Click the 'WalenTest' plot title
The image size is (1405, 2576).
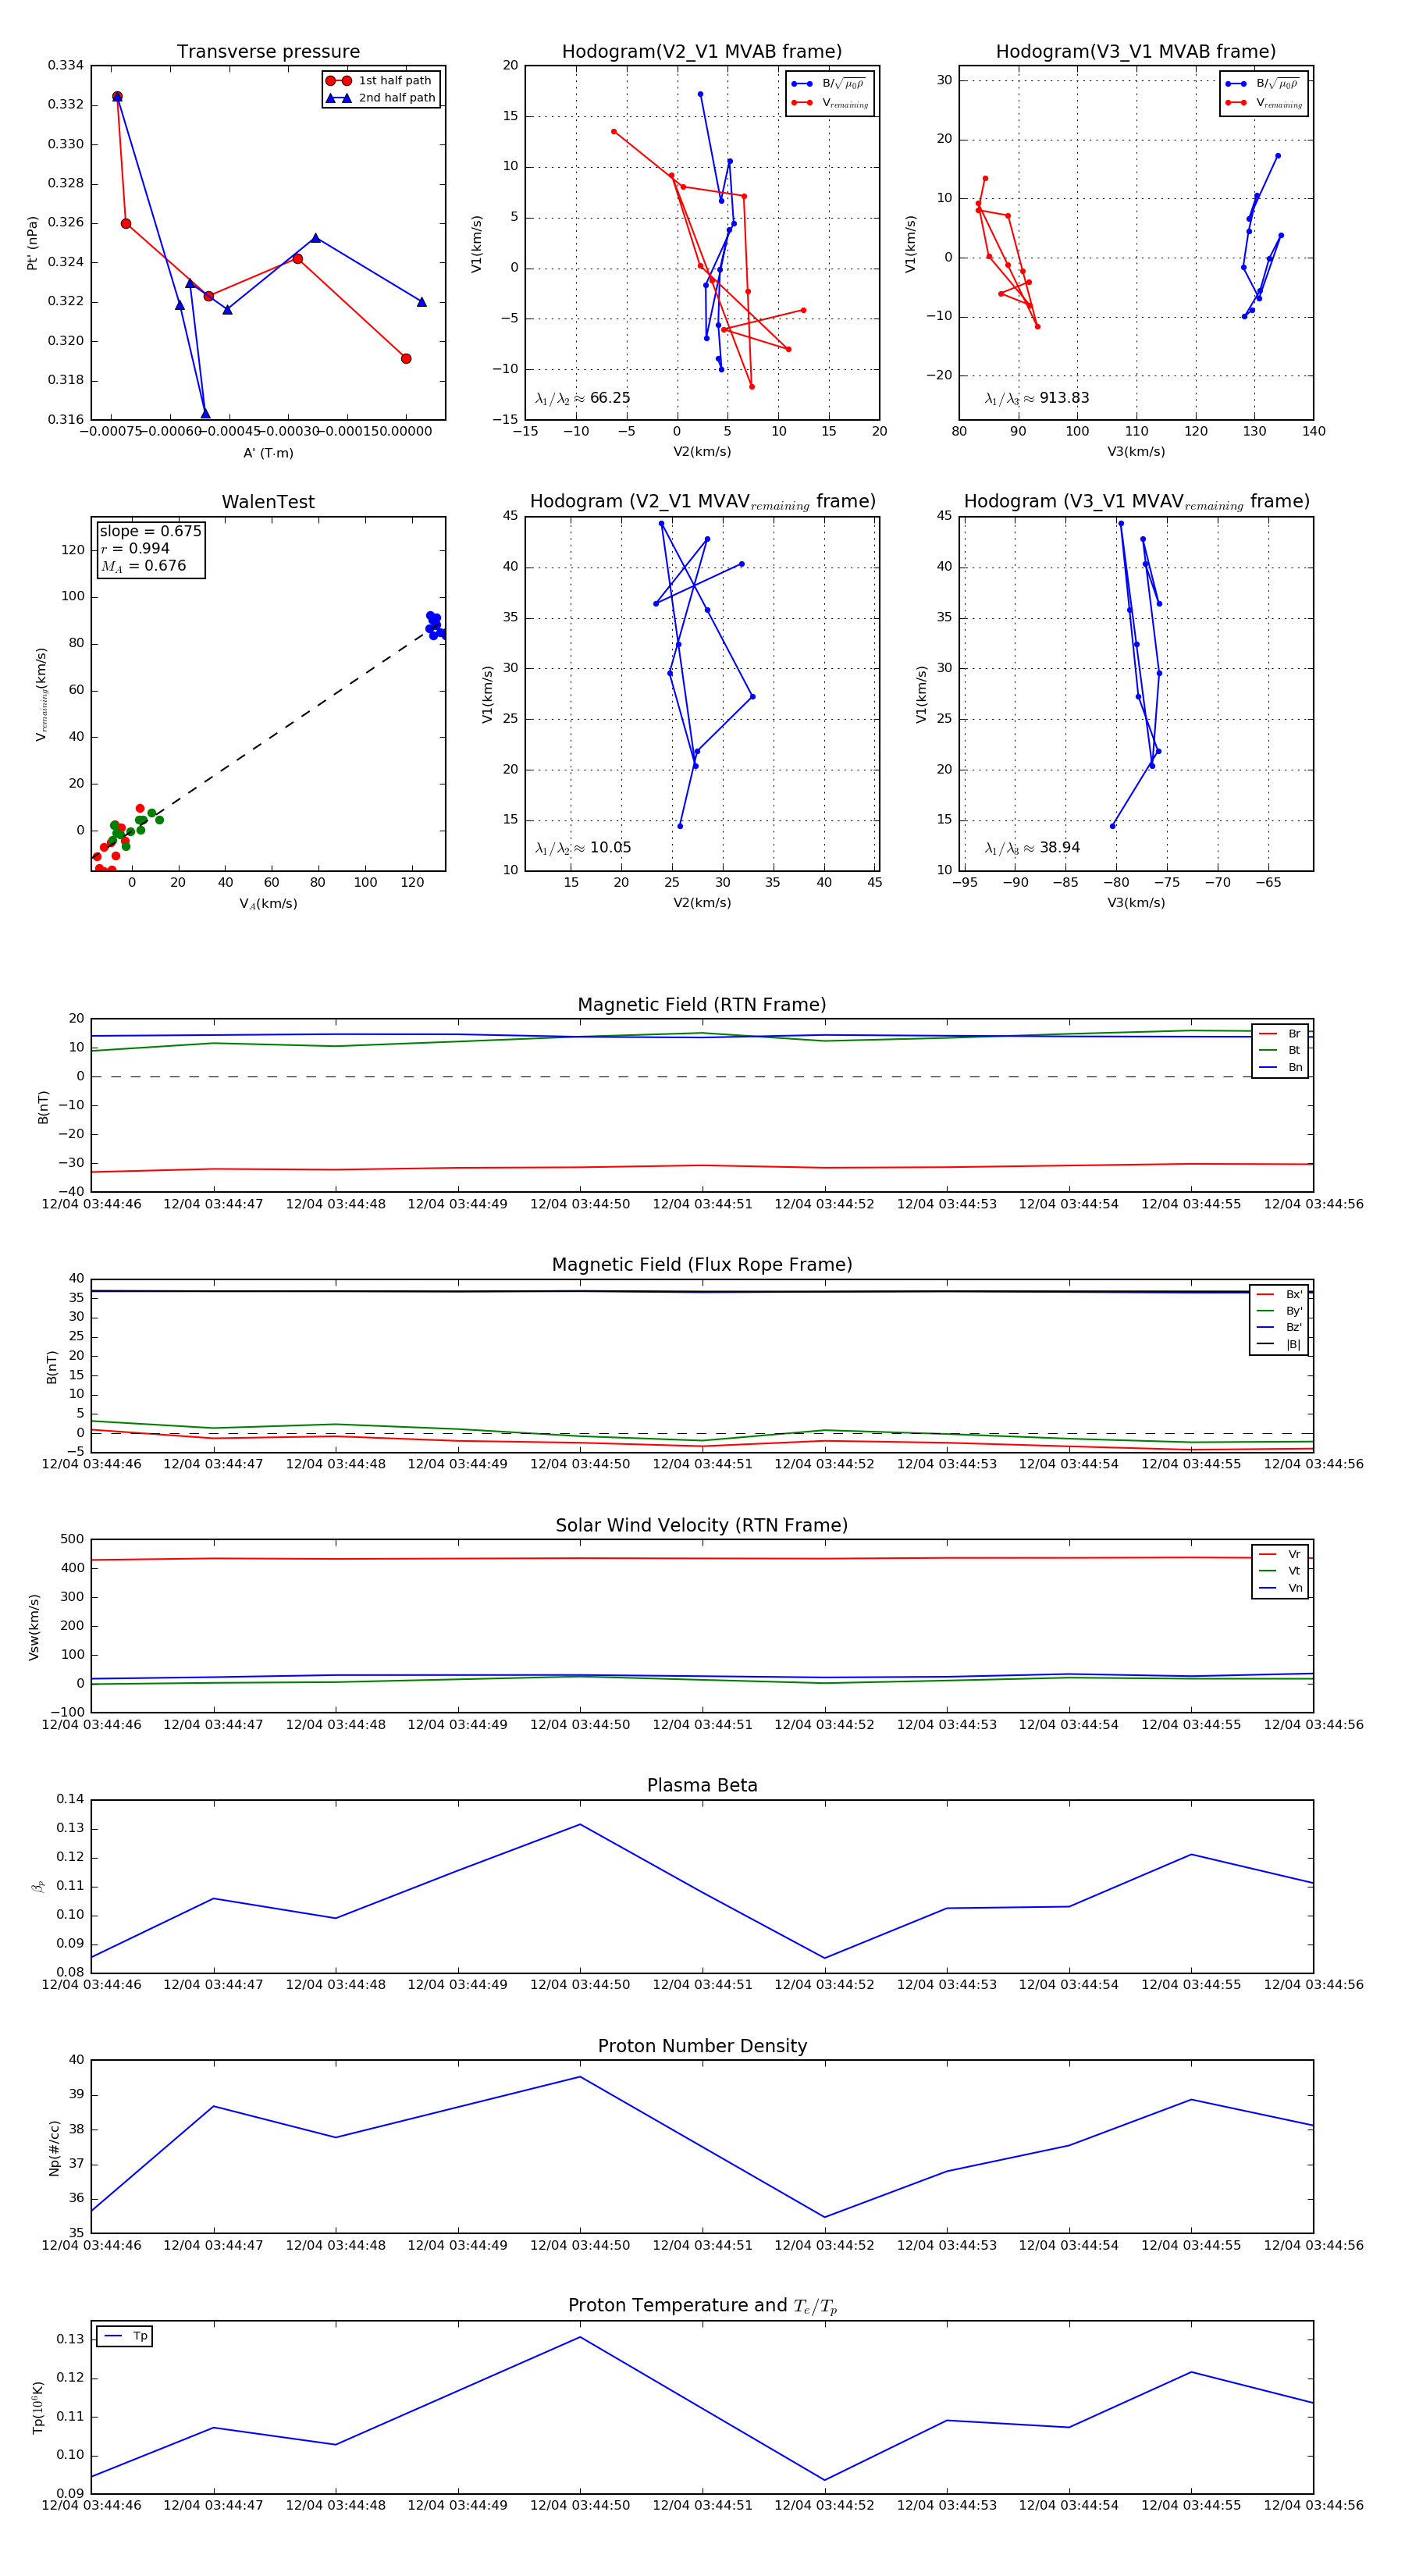(x=268, y=502)
